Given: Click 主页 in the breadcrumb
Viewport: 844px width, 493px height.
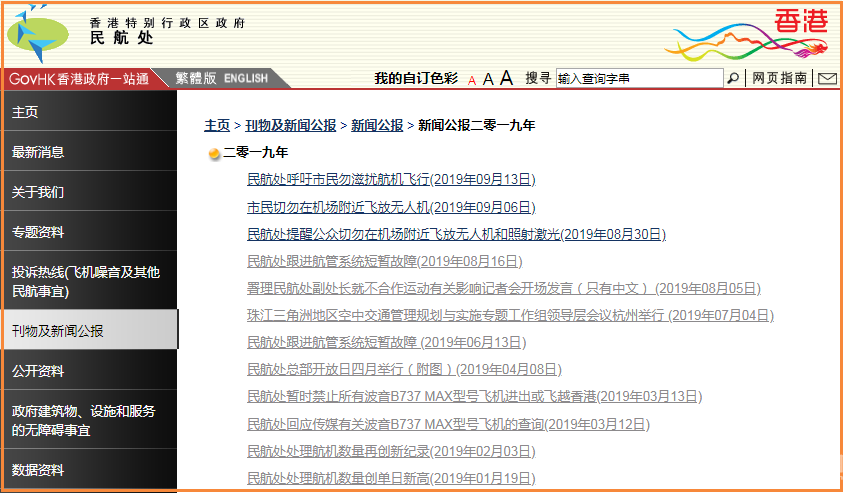Looking at the screenshot, I should click(x=217, y=125).
